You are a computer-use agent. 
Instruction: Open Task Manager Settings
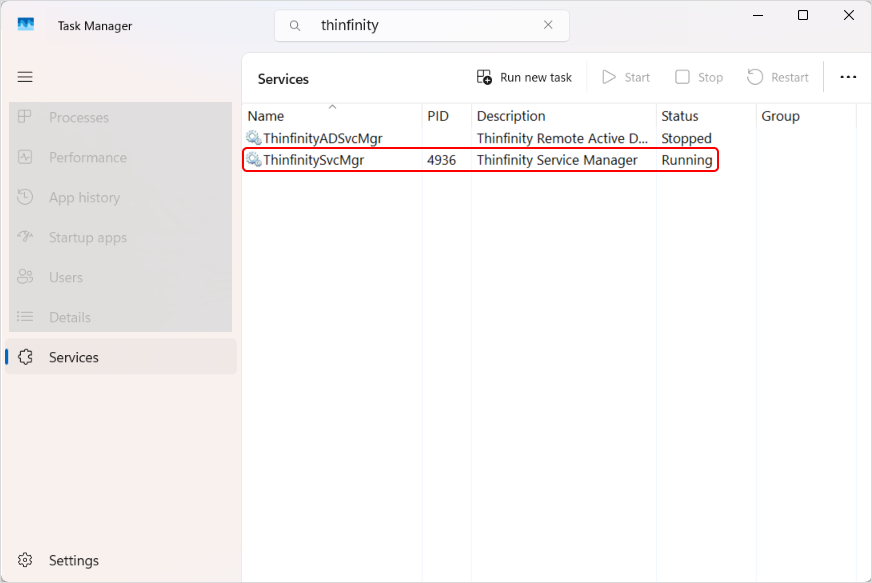click(121, 560)
